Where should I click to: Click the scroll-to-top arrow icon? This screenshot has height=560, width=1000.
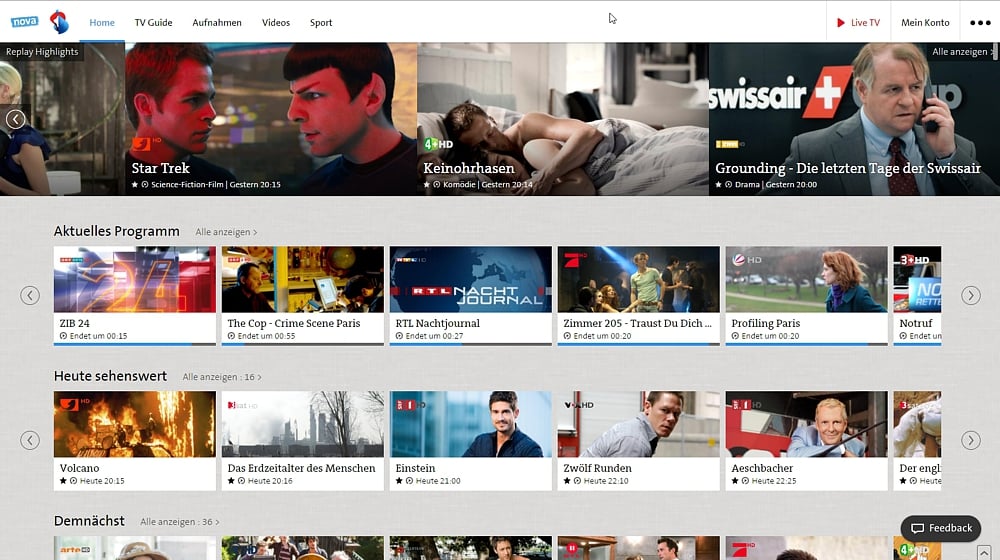984,552
